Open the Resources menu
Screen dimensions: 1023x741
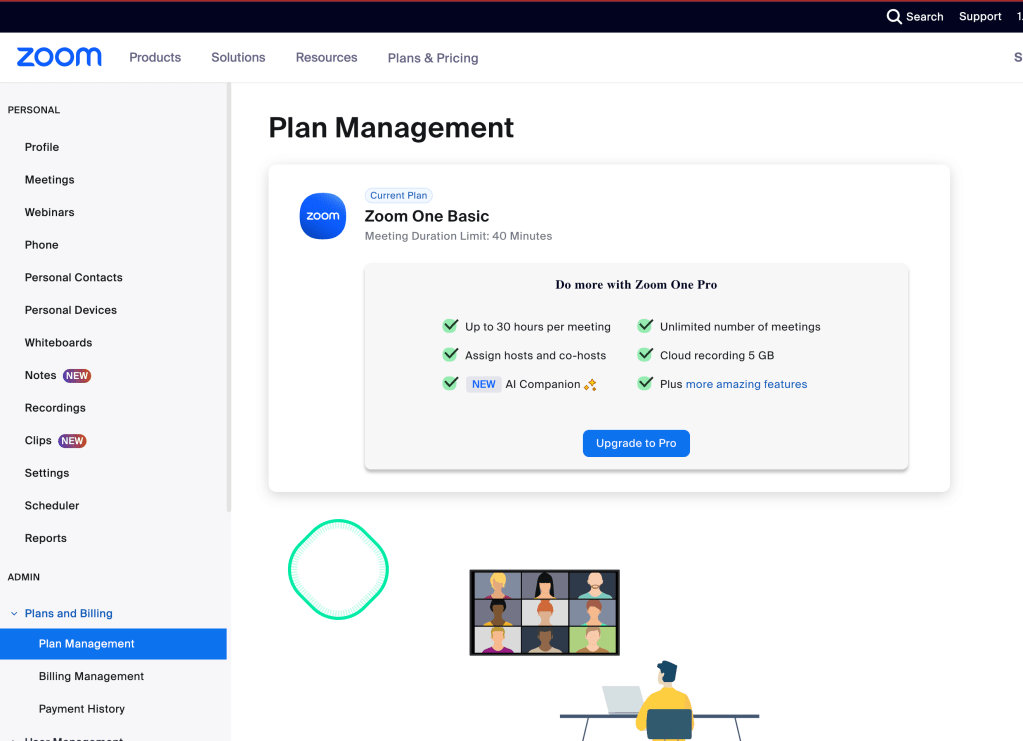327,57
